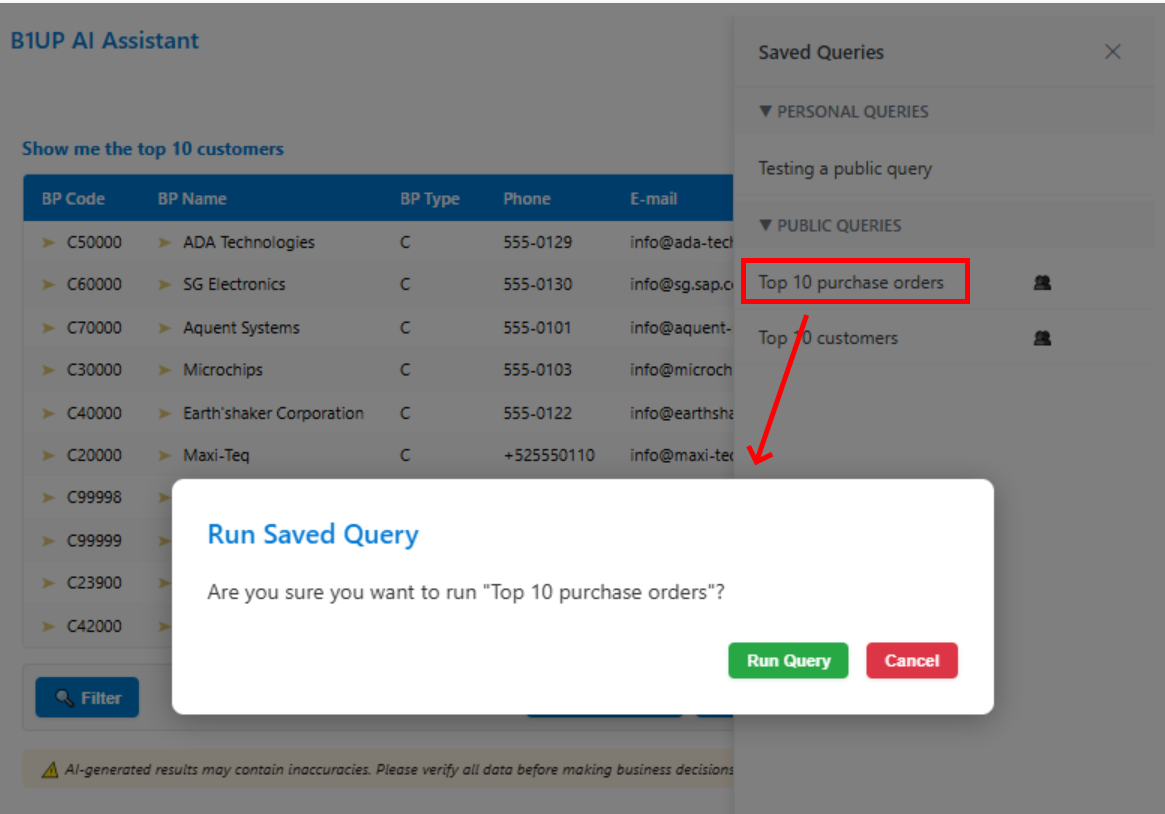Click the 'Show me the top 10 customers' heading
This screenshot has width=1165, height=814.
tap(153, 149)
